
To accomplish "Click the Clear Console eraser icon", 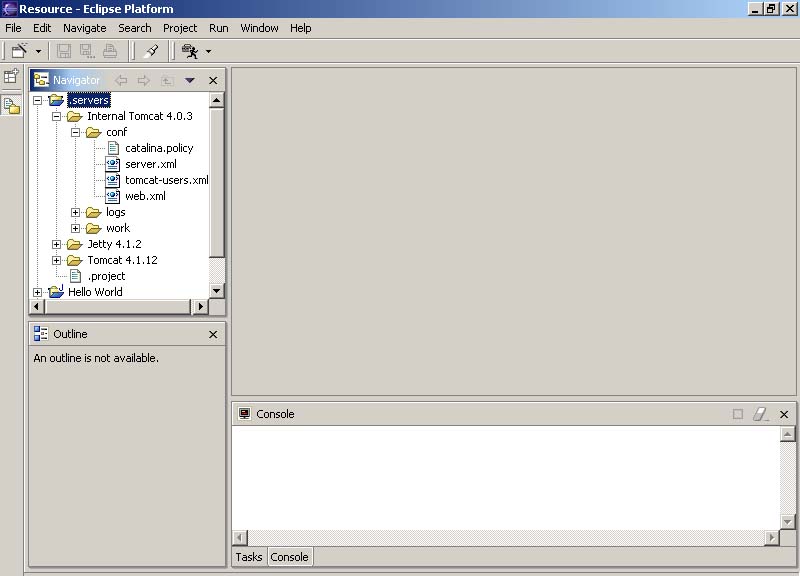I will click(x=761, y=414).
